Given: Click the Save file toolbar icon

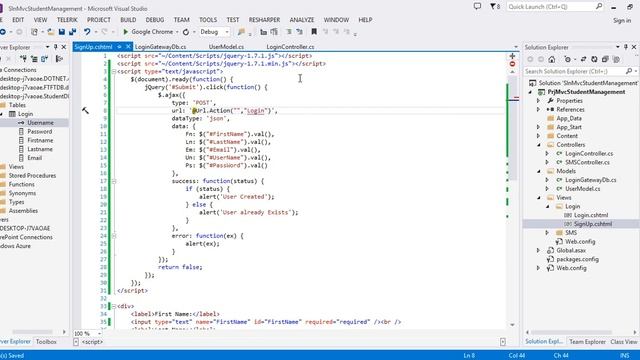Looking at the screenshot, I should (x=62, y=32).
